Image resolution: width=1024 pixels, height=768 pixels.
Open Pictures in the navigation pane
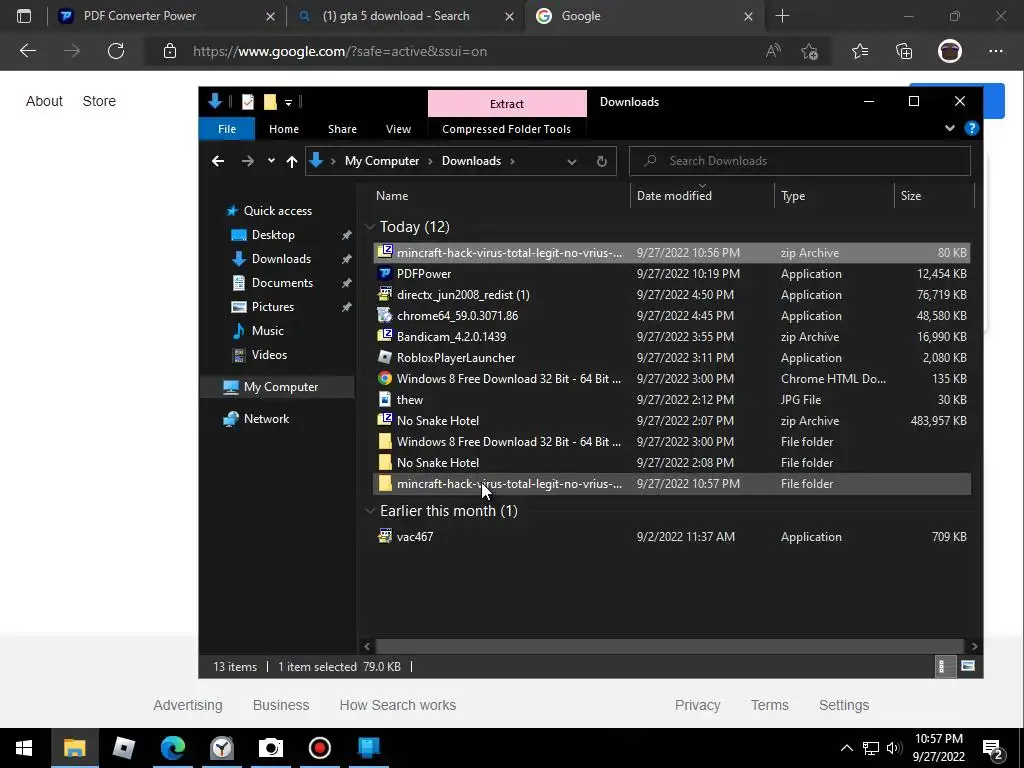[x=273, y=307]
